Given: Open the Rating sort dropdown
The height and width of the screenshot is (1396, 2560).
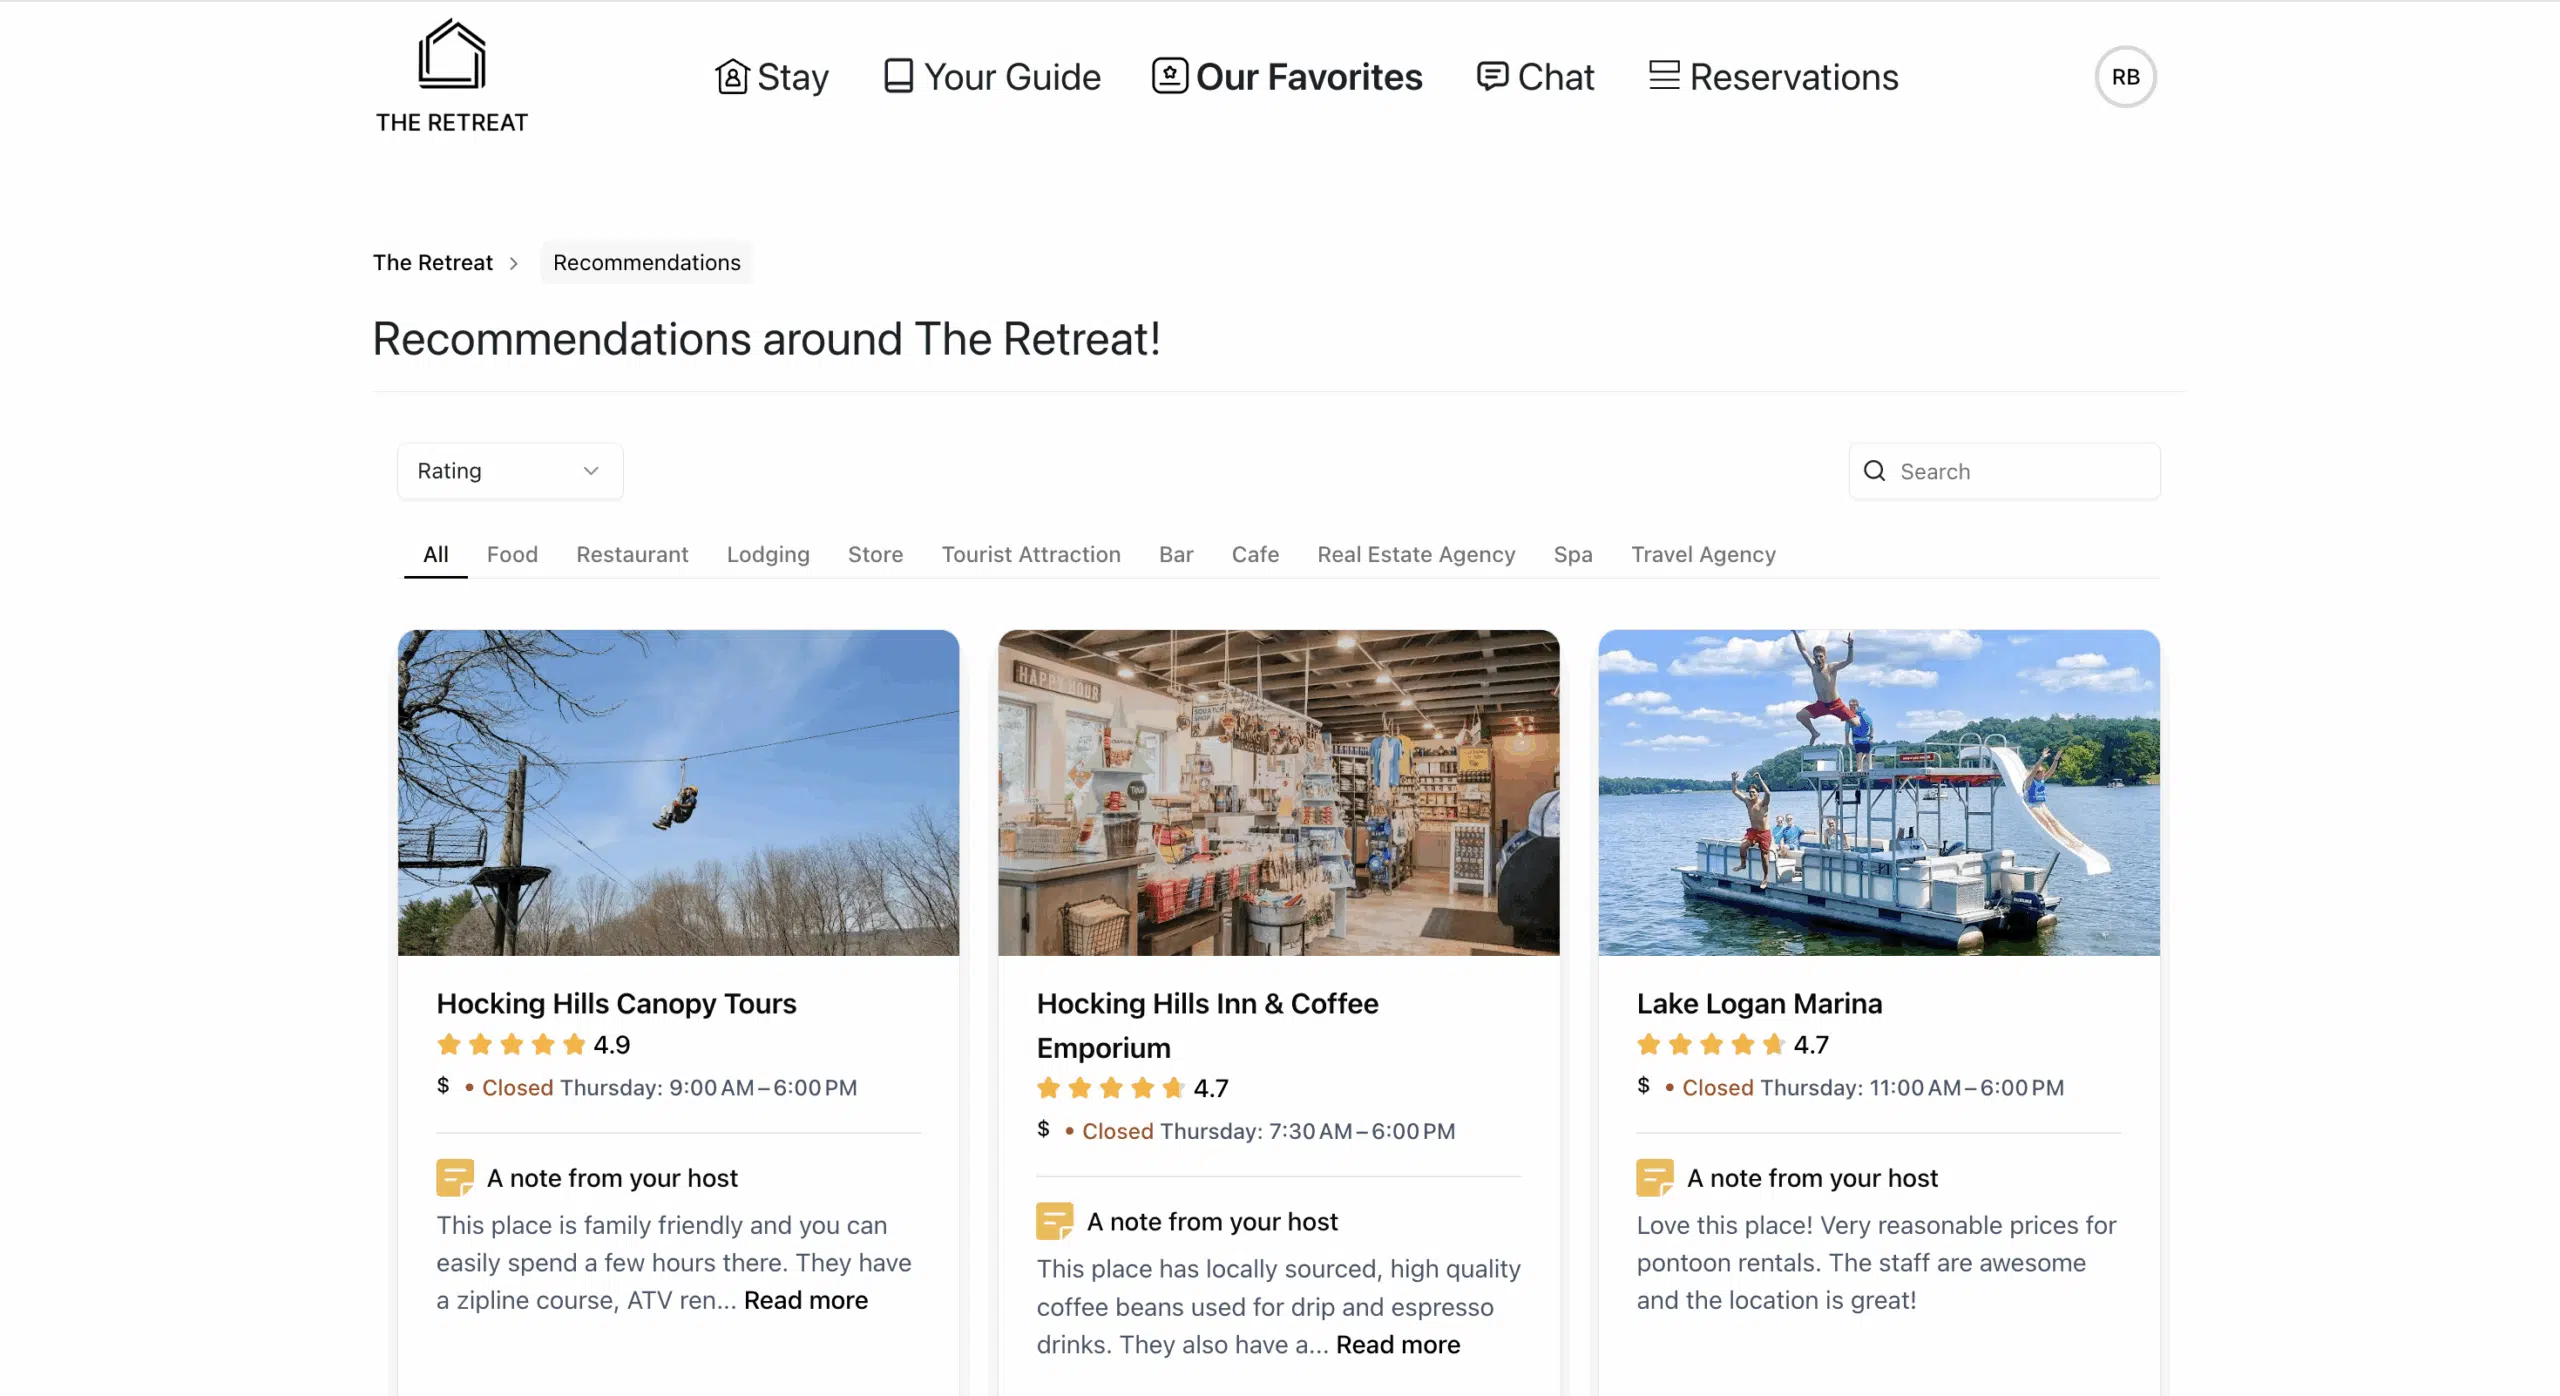Looking at the screenshot, I should coord(510,471).
